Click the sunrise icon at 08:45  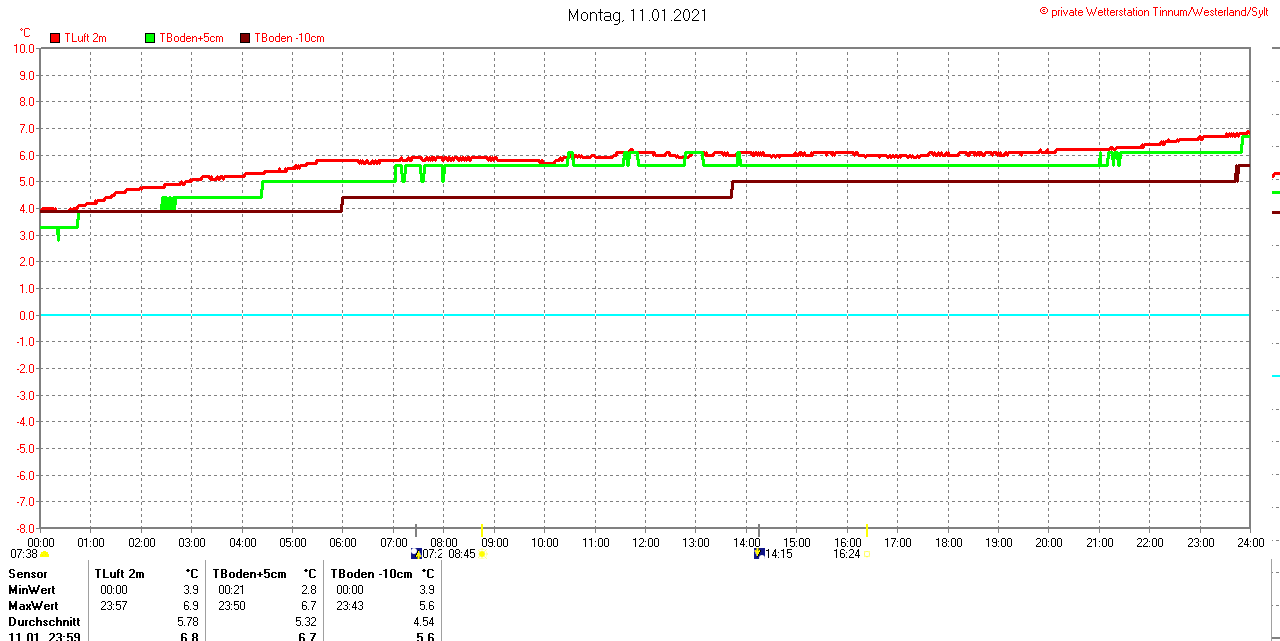tap(482, 554)
